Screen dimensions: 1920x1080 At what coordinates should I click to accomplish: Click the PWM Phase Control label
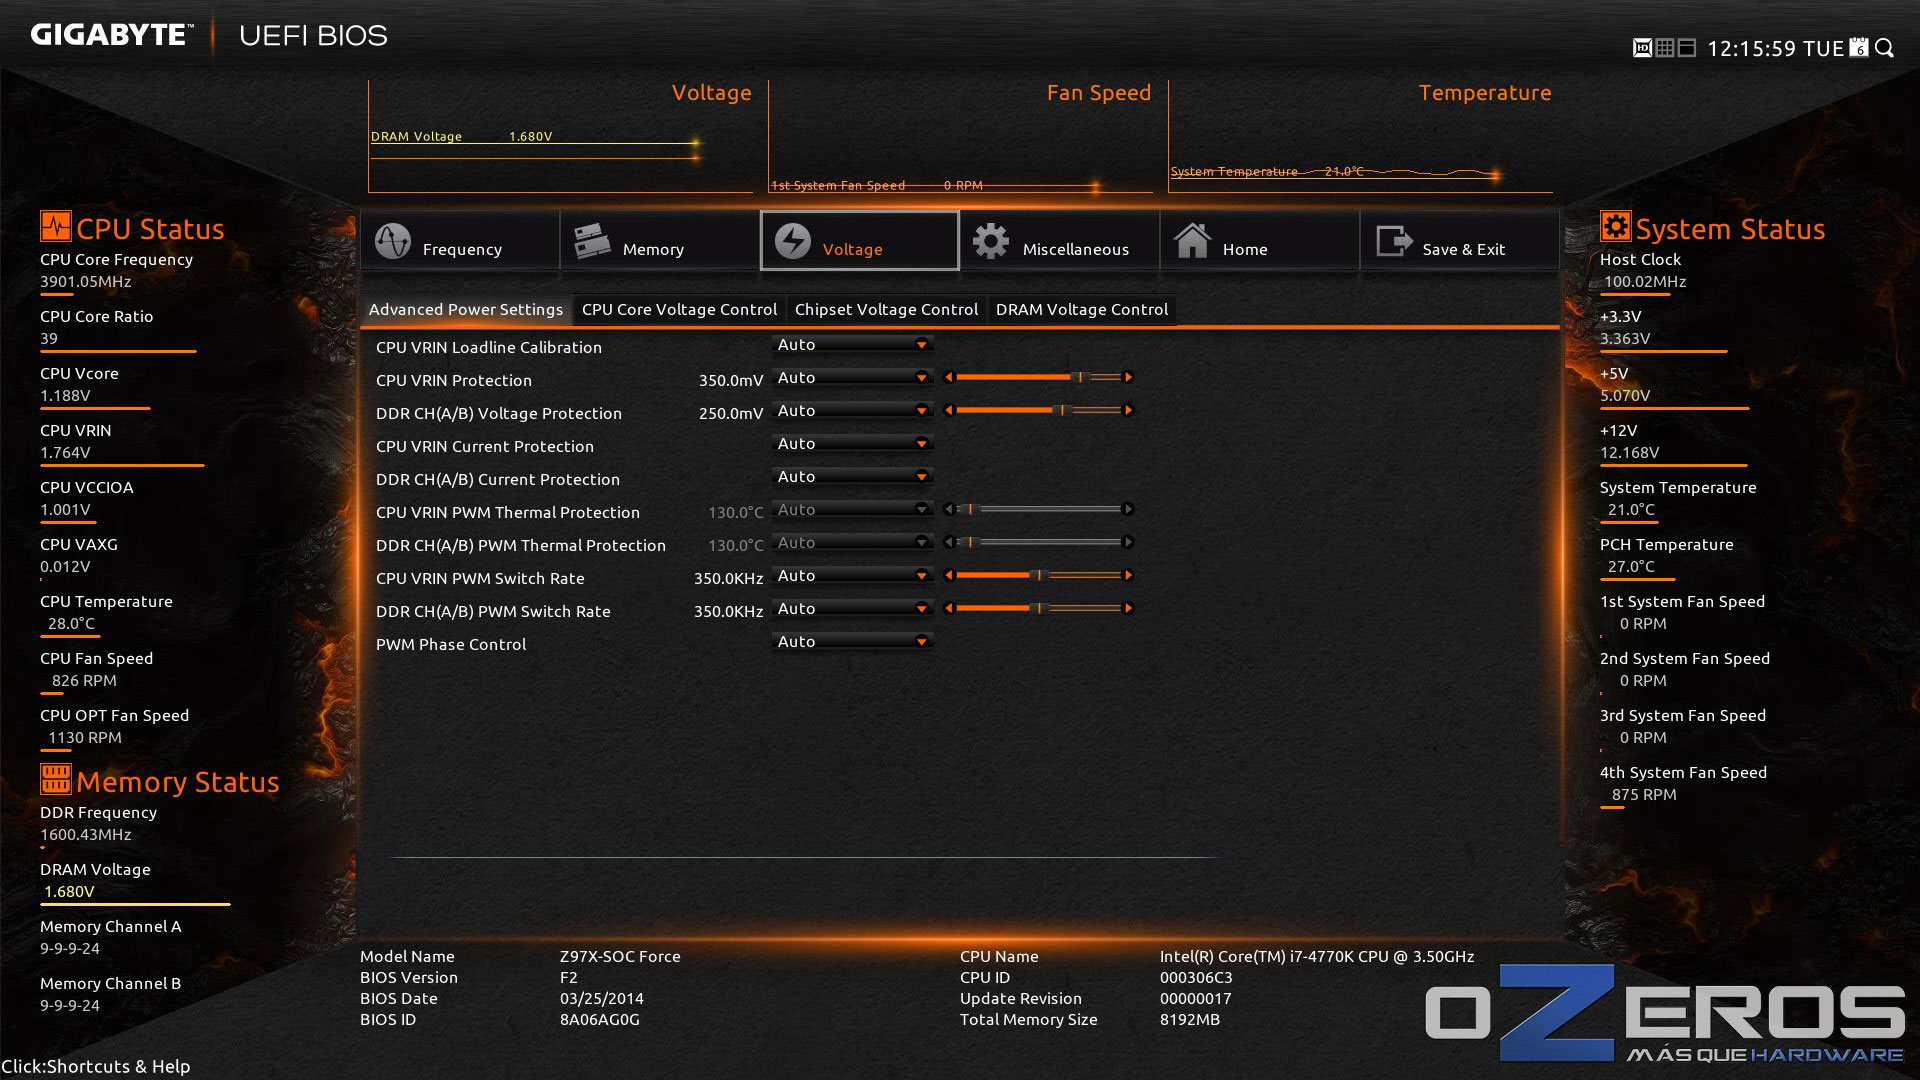tap(451, 645)
